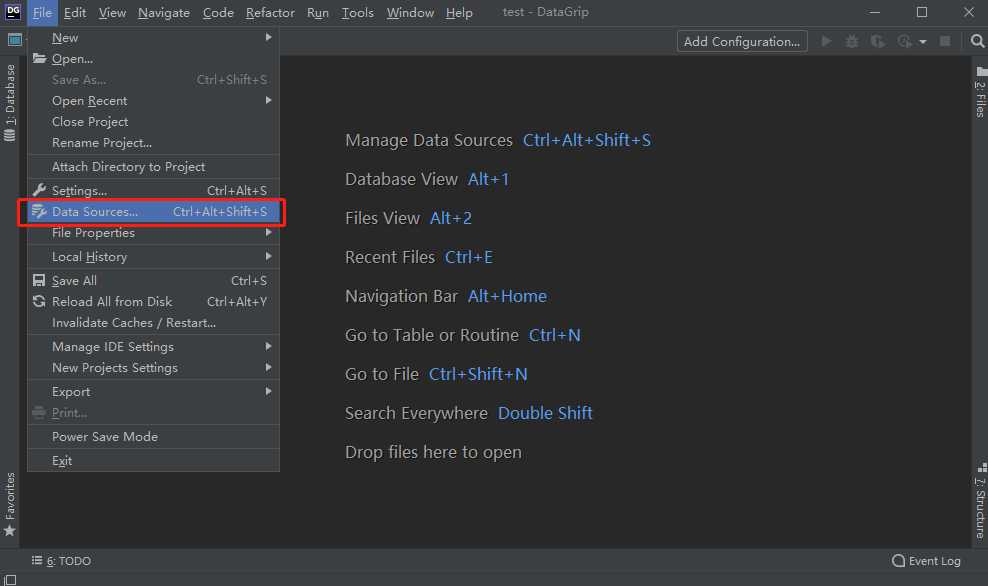Click the Profiler run icon
Image resolution: width=988 pixels, height=586 pixels.
[904, 41]
